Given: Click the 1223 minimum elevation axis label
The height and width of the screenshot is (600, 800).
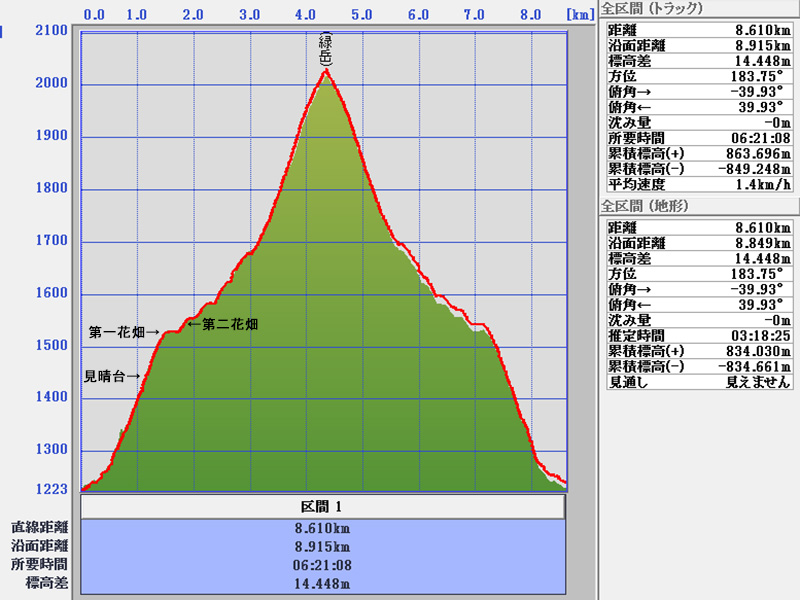Looking at the screenshot, I should click(x=52, y=489).
